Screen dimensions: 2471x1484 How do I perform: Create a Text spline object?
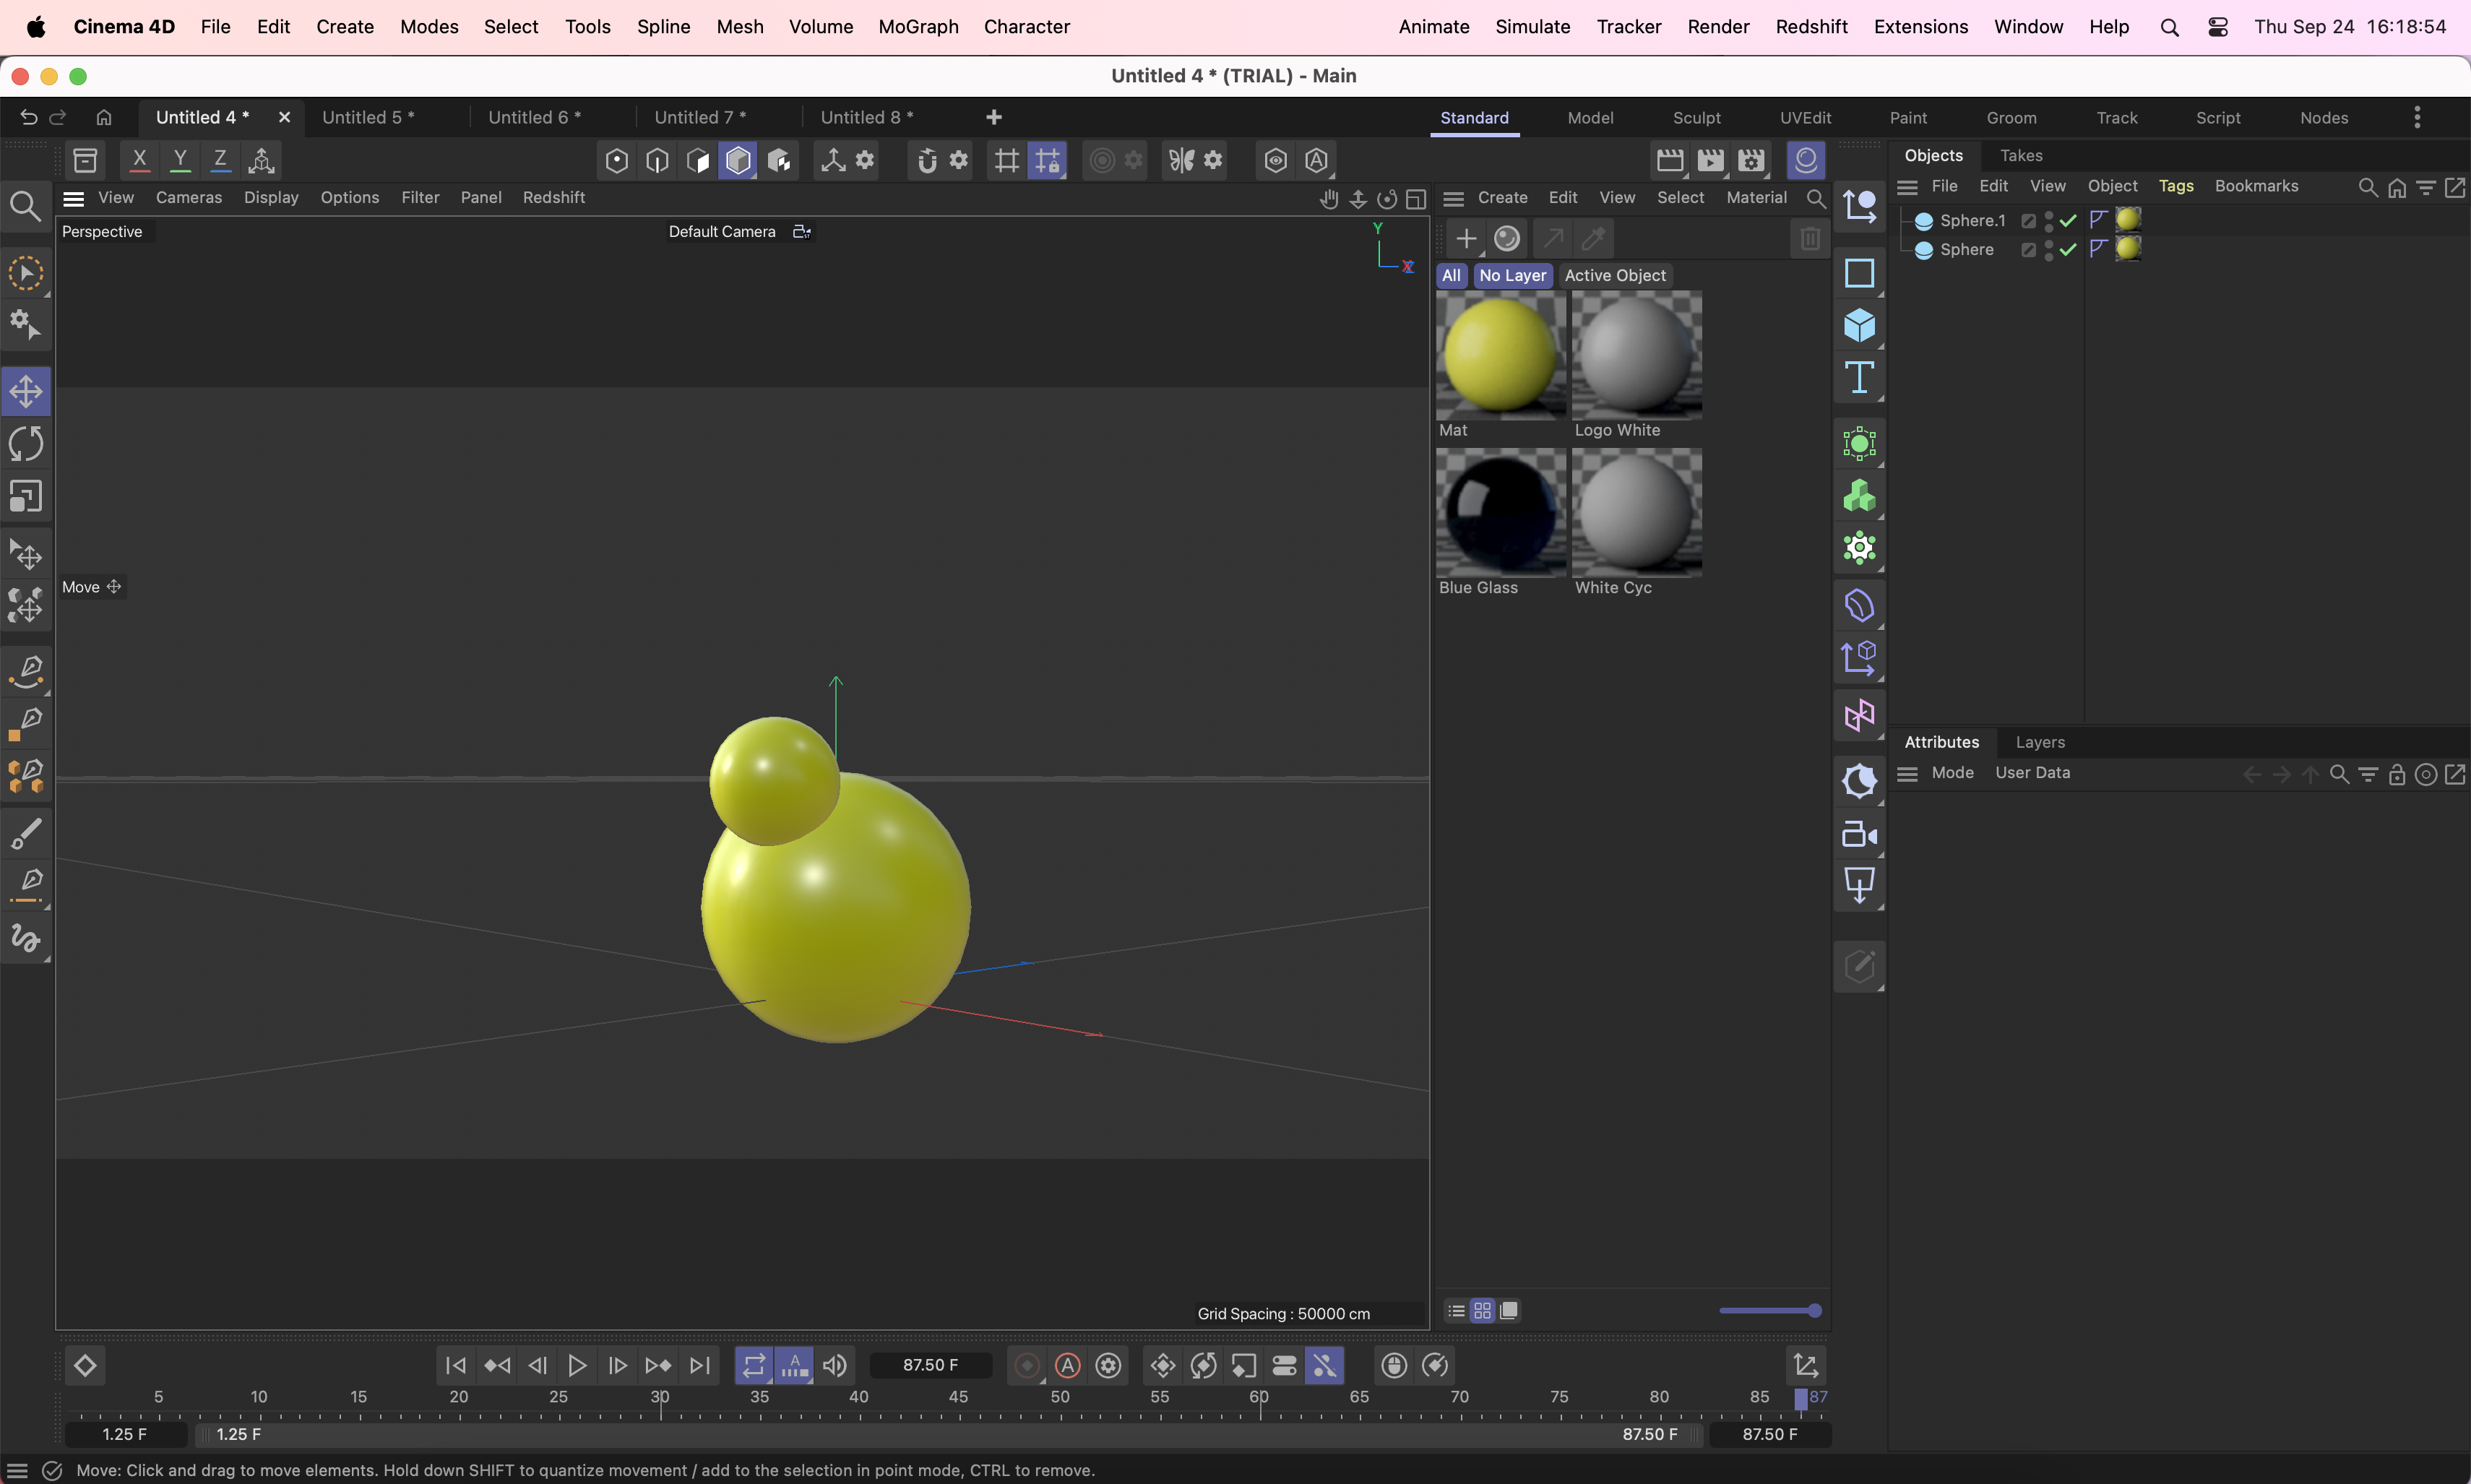1859,378
